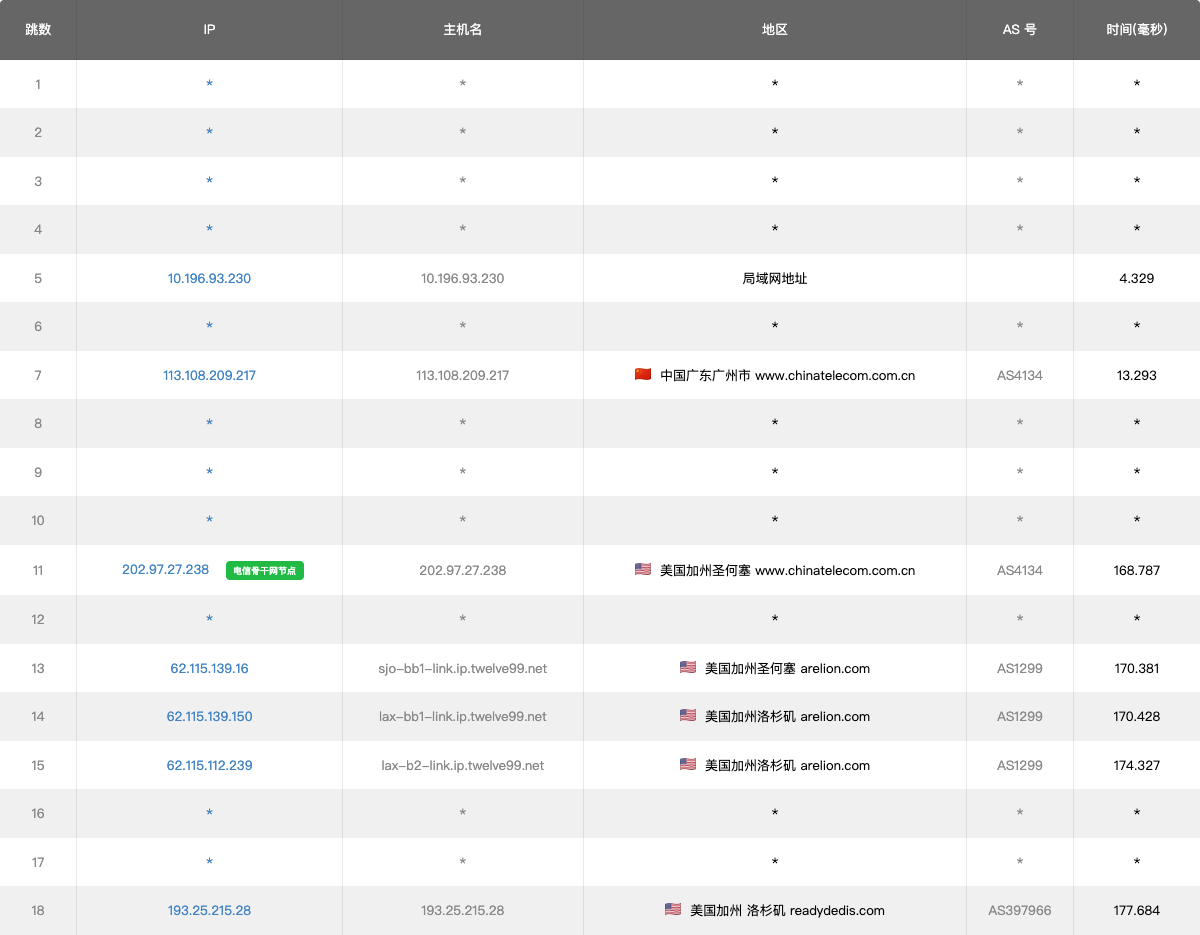Click the US flag beside readydedis.com
1200x935 pixels.
pyautogui.click(x=673, y=910)
